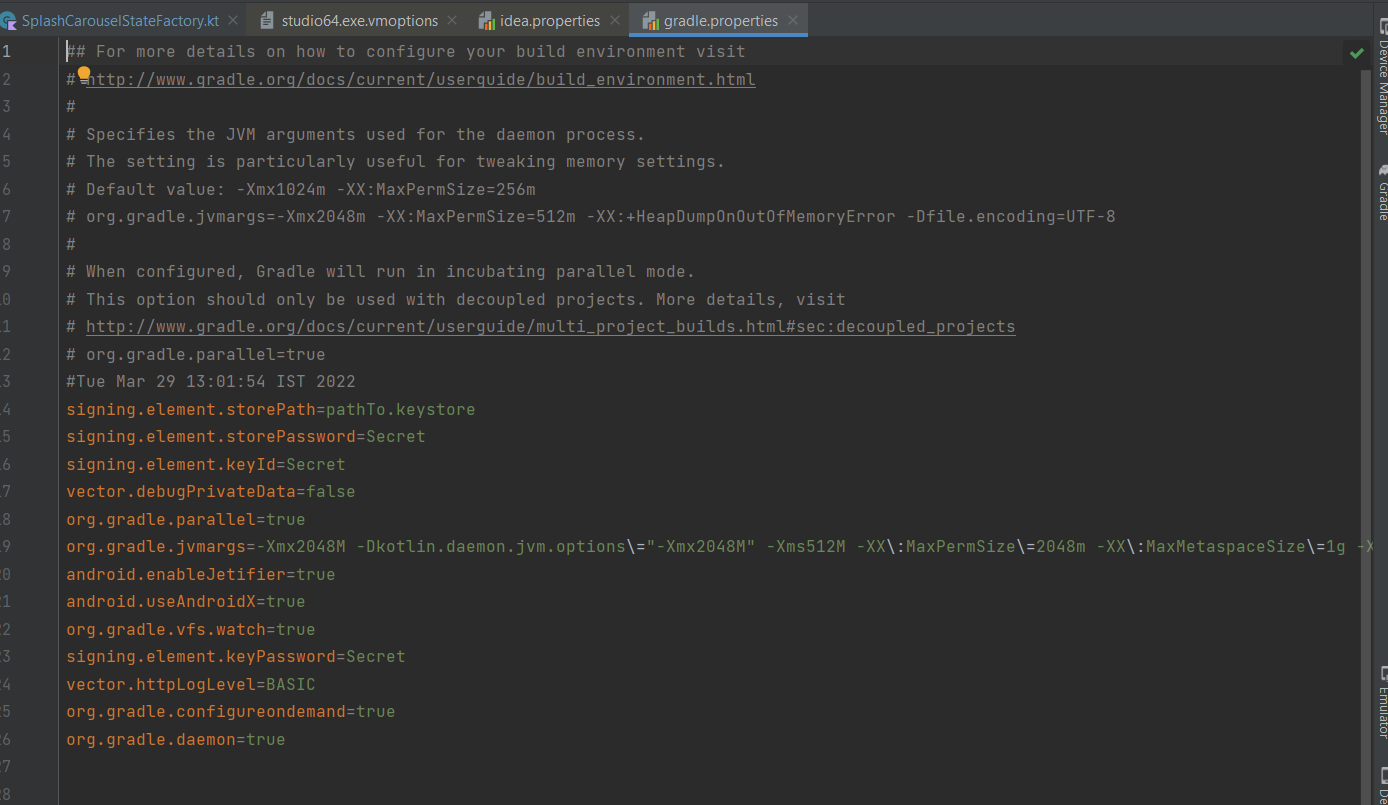Viewport: 1388px width, 805px height.
Task: Open the Gradle tool window
Action: (1381, 193)
